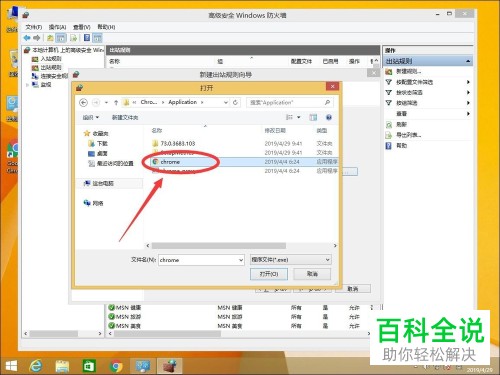This screenshot has height=375, width=500.
Task: Sort files by 修改日期 (Date modified) column
Action: pyautogui.click(x=275, y=130)
